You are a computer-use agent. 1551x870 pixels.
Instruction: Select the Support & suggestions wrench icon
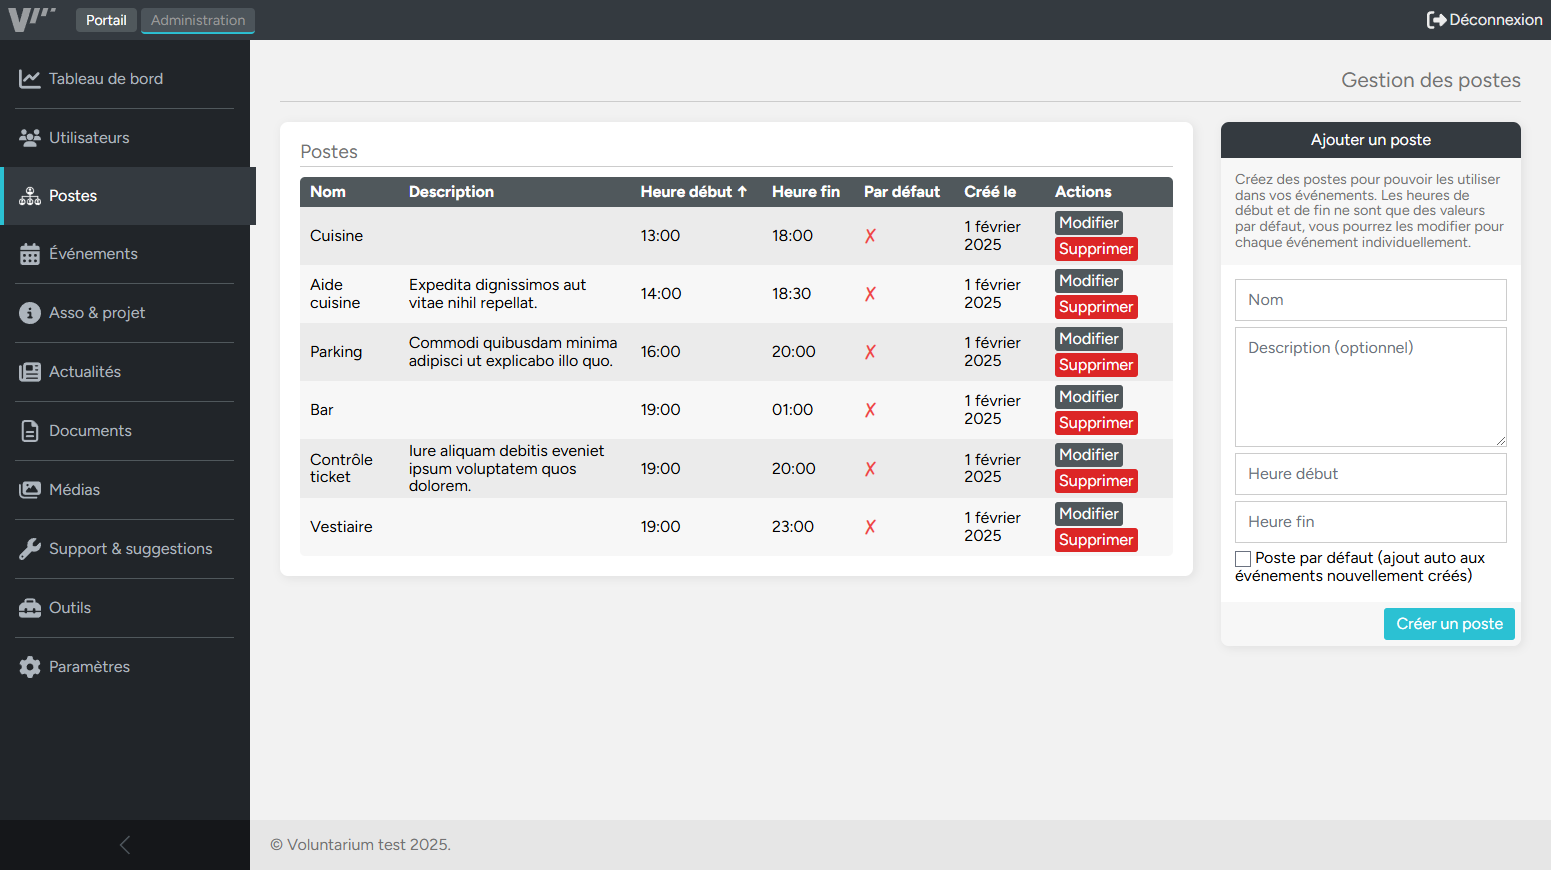(28, 548)
